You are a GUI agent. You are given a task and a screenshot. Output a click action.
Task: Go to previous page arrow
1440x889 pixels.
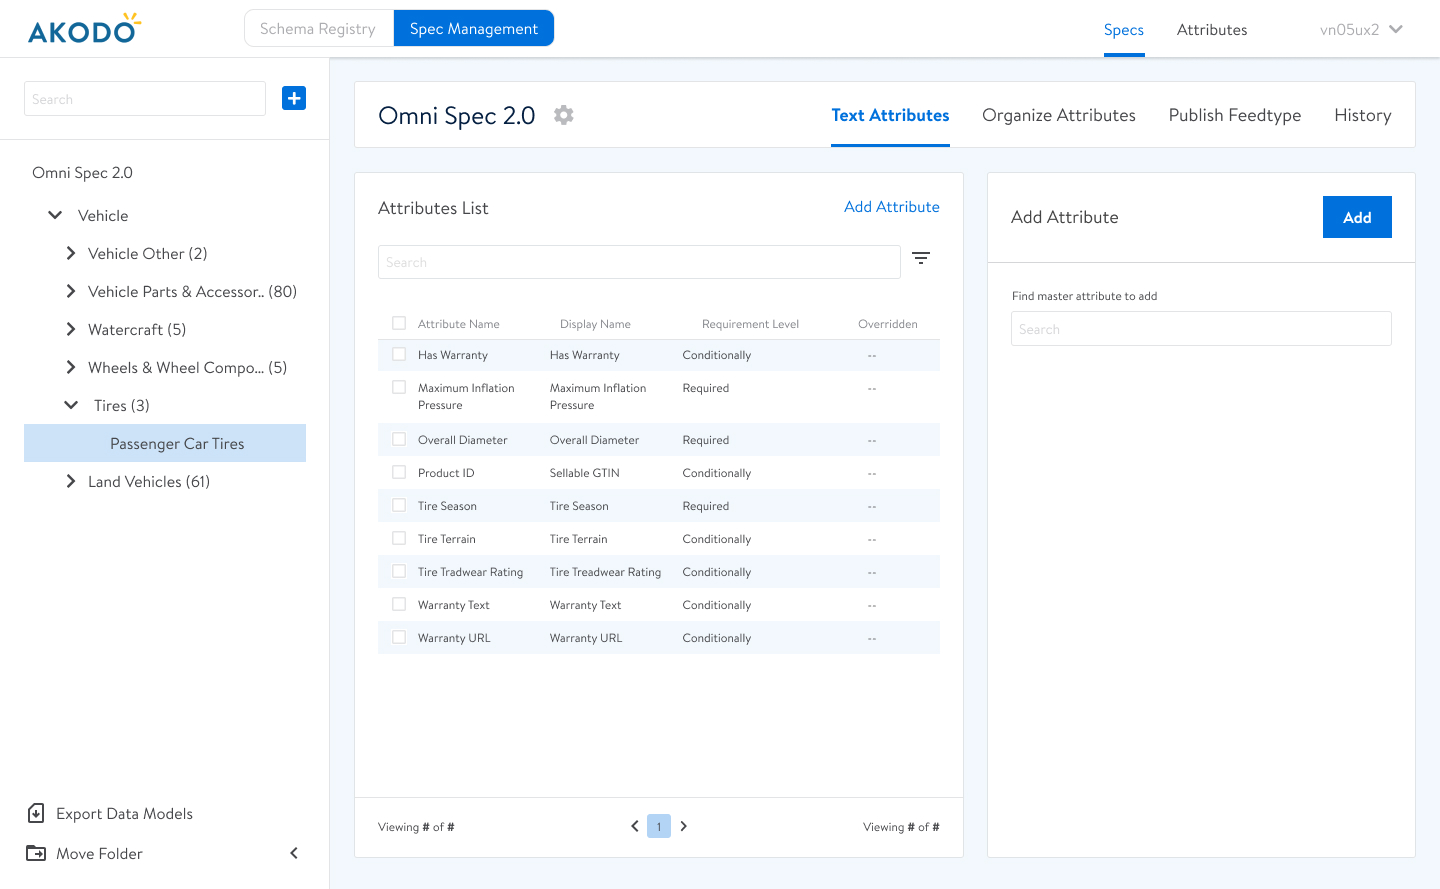[635, 826]
